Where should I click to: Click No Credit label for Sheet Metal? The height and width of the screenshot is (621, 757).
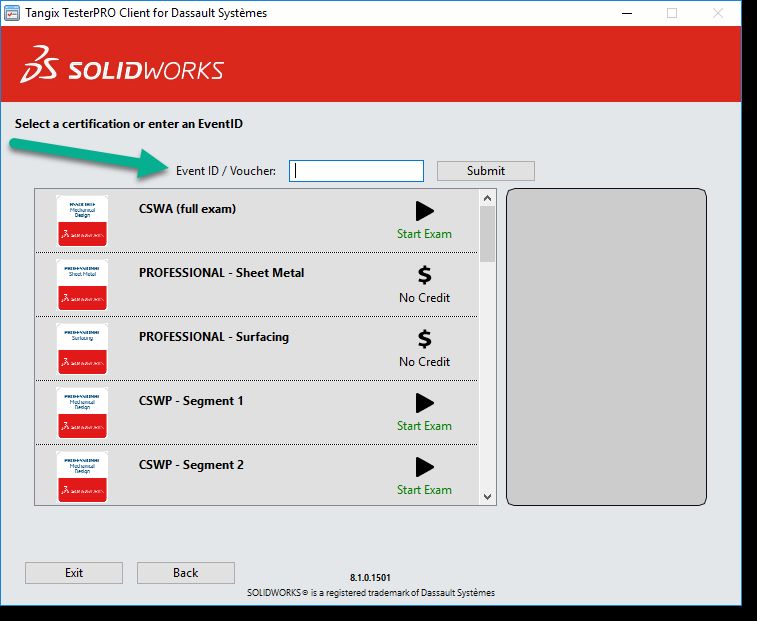pyautogui.click(x=424, y=298)
